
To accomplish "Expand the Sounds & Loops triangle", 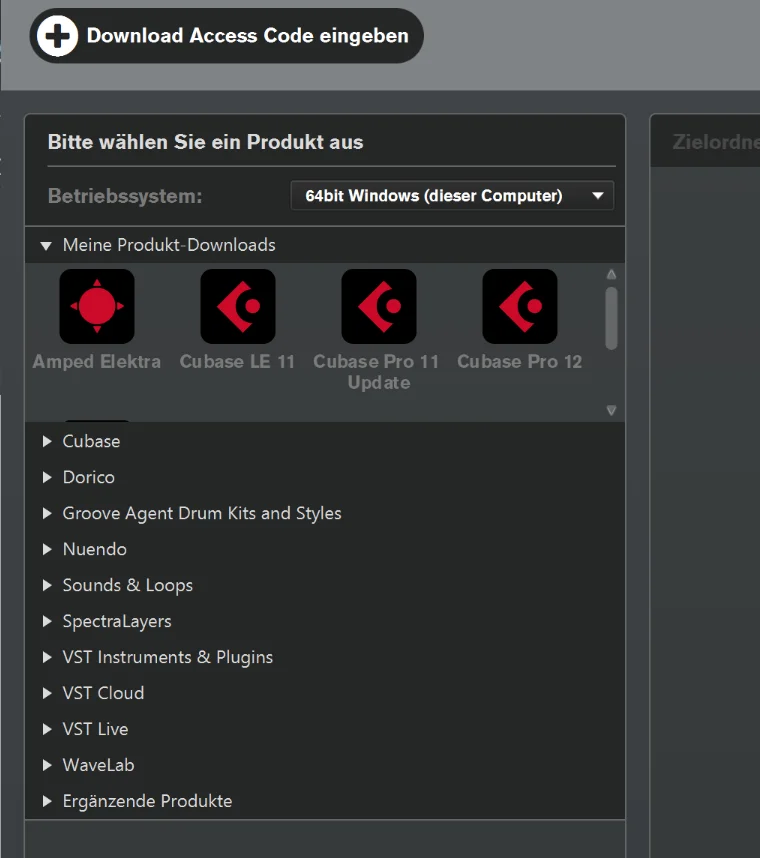I will pos(47,585).
